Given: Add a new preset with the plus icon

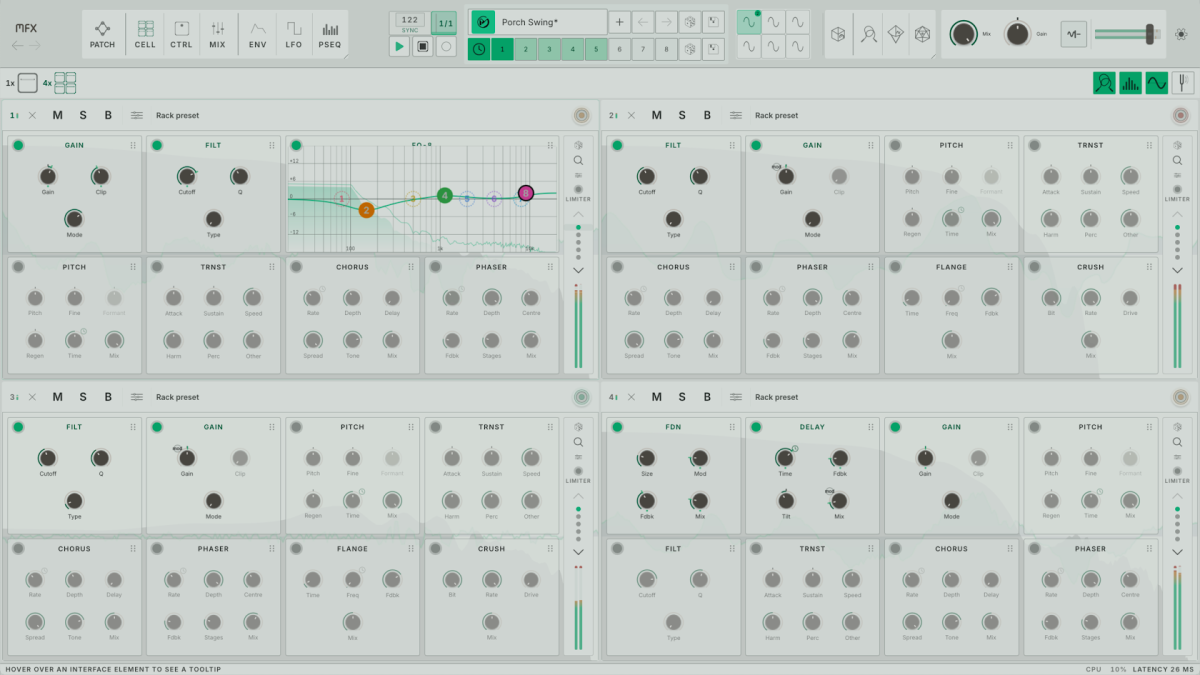Looking at the screenshot, I should [x=619, y=22].
